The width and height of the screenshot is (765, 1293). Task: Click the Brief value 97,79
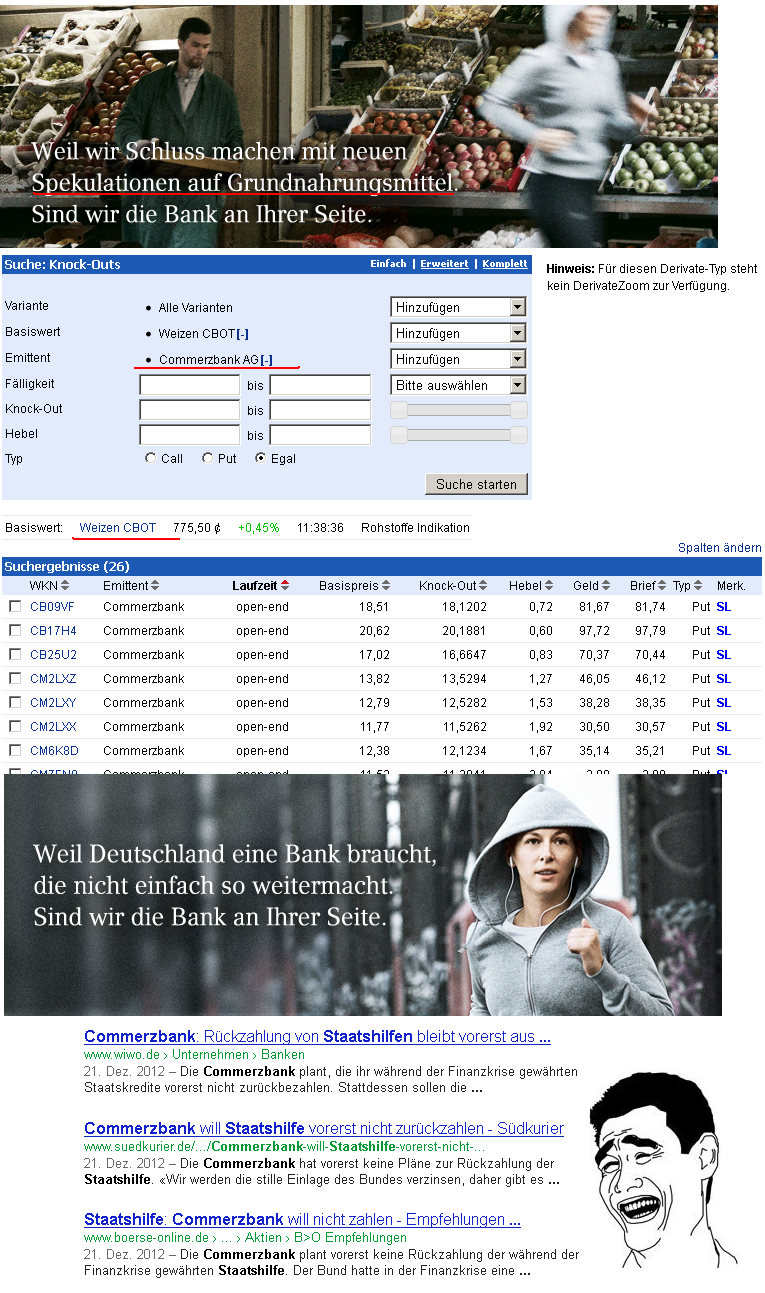point(650,631)
